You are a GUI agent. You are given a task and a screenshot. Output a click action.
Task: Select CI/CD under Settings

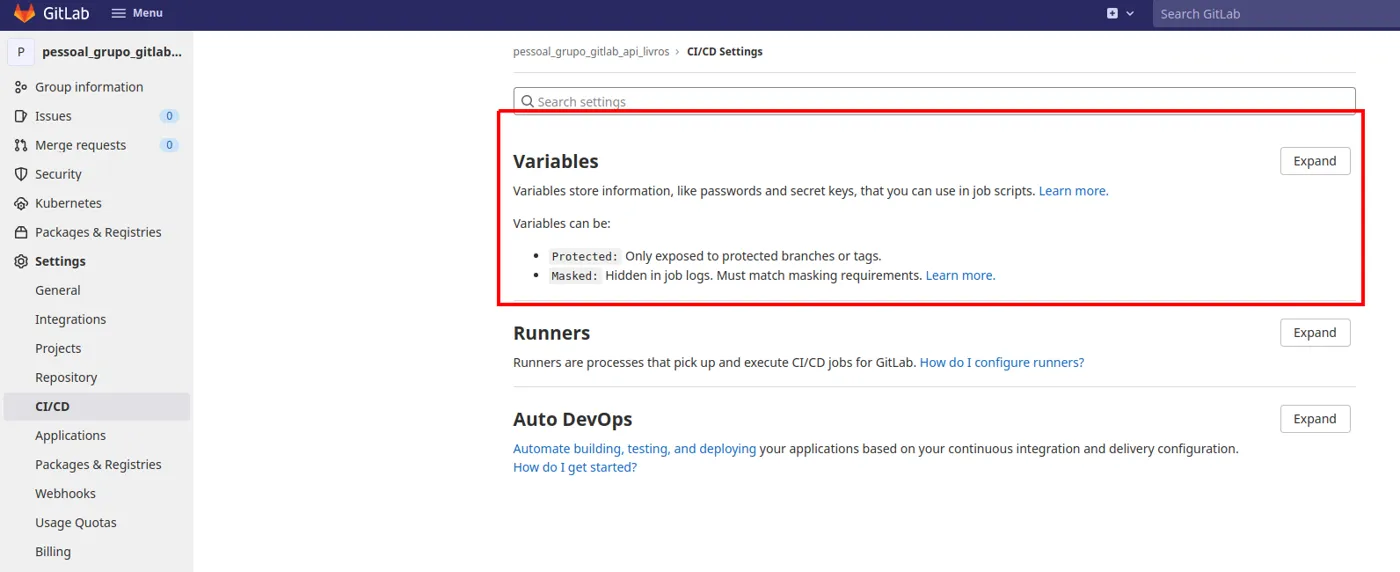click(x=96, y=406)
